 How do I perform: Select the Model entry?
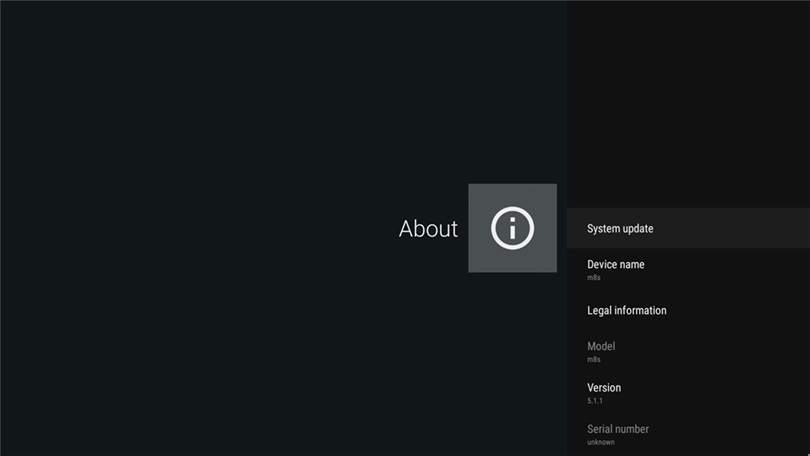tap(601, 347)
